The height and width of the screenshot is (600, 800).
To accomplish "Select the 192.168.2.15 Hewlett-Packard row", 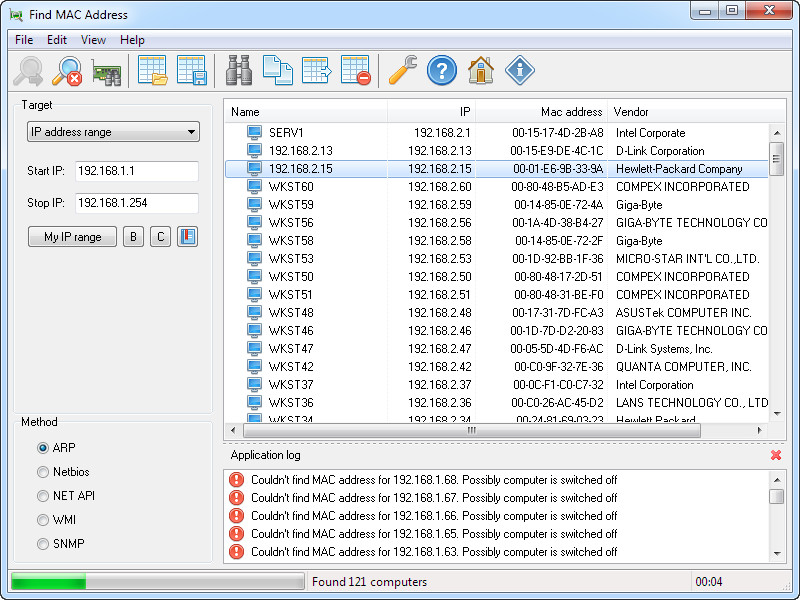I will point(497,169).
